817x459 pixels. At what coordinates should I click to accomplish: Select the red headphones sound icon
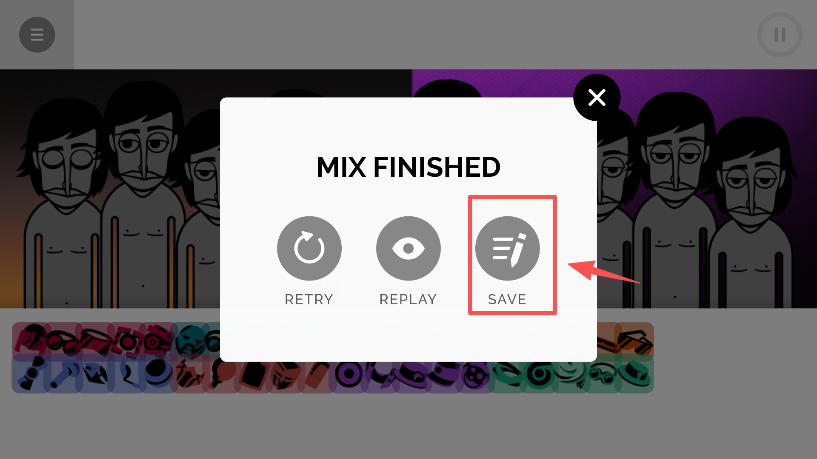point(29,339)
